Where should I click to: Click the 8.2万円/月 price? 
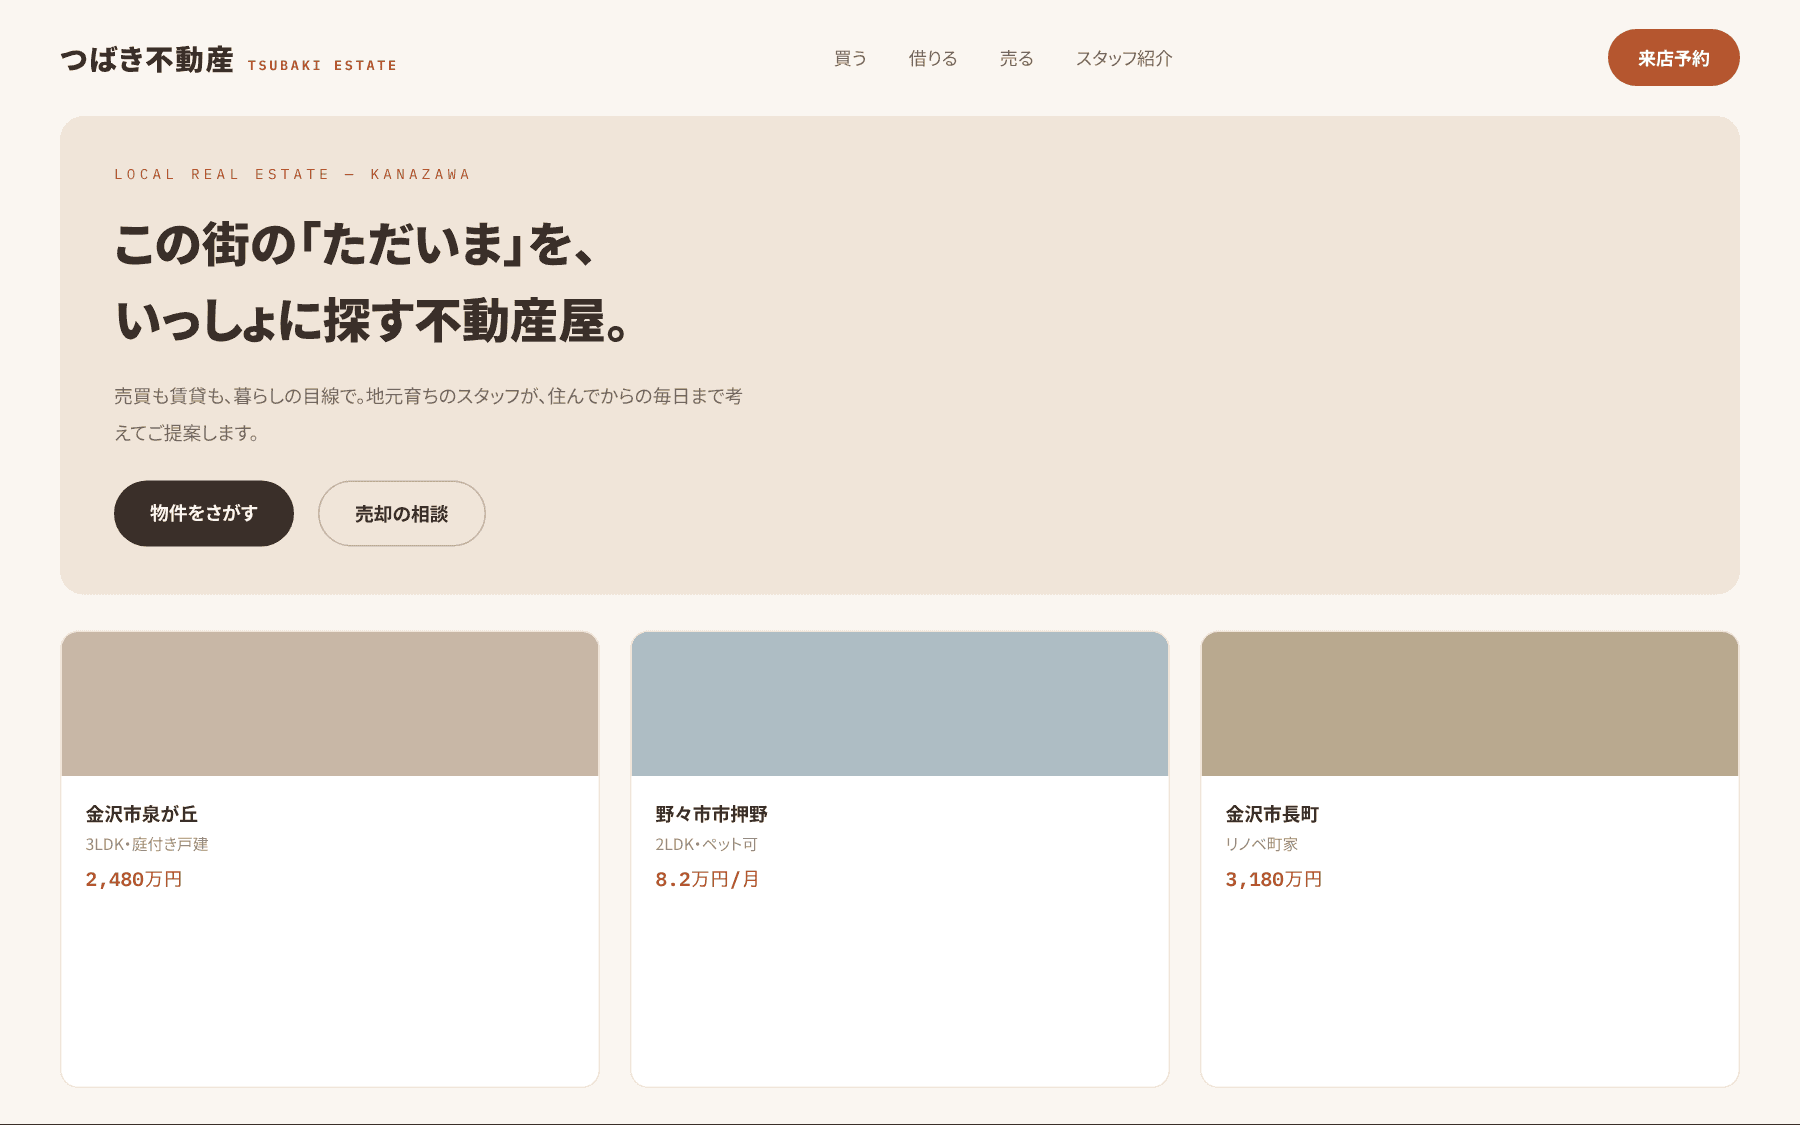pyautogui.click(x=708, y=879)
